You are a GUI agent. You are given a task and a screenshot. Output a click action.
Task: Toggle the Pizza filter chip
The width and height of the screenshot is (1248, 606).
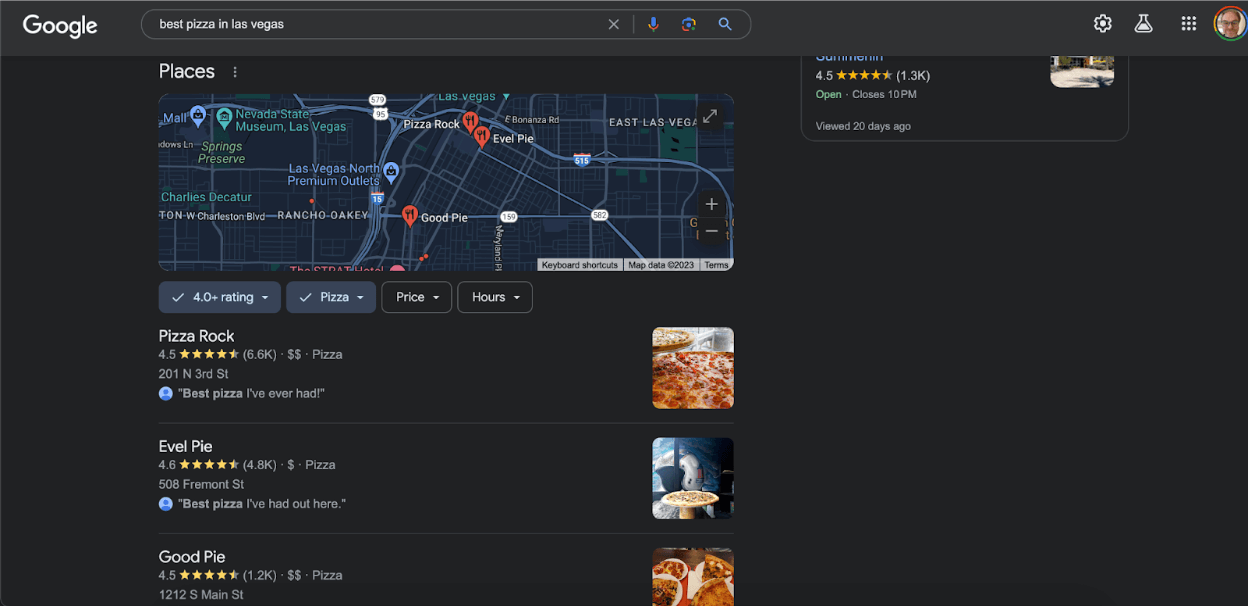[x=331, y=297]
